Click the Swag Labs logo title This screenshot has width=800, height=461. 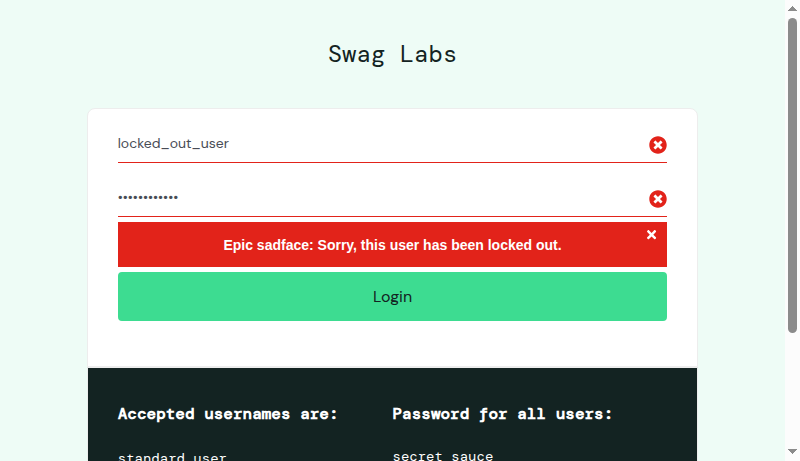[x=392, y=54]
